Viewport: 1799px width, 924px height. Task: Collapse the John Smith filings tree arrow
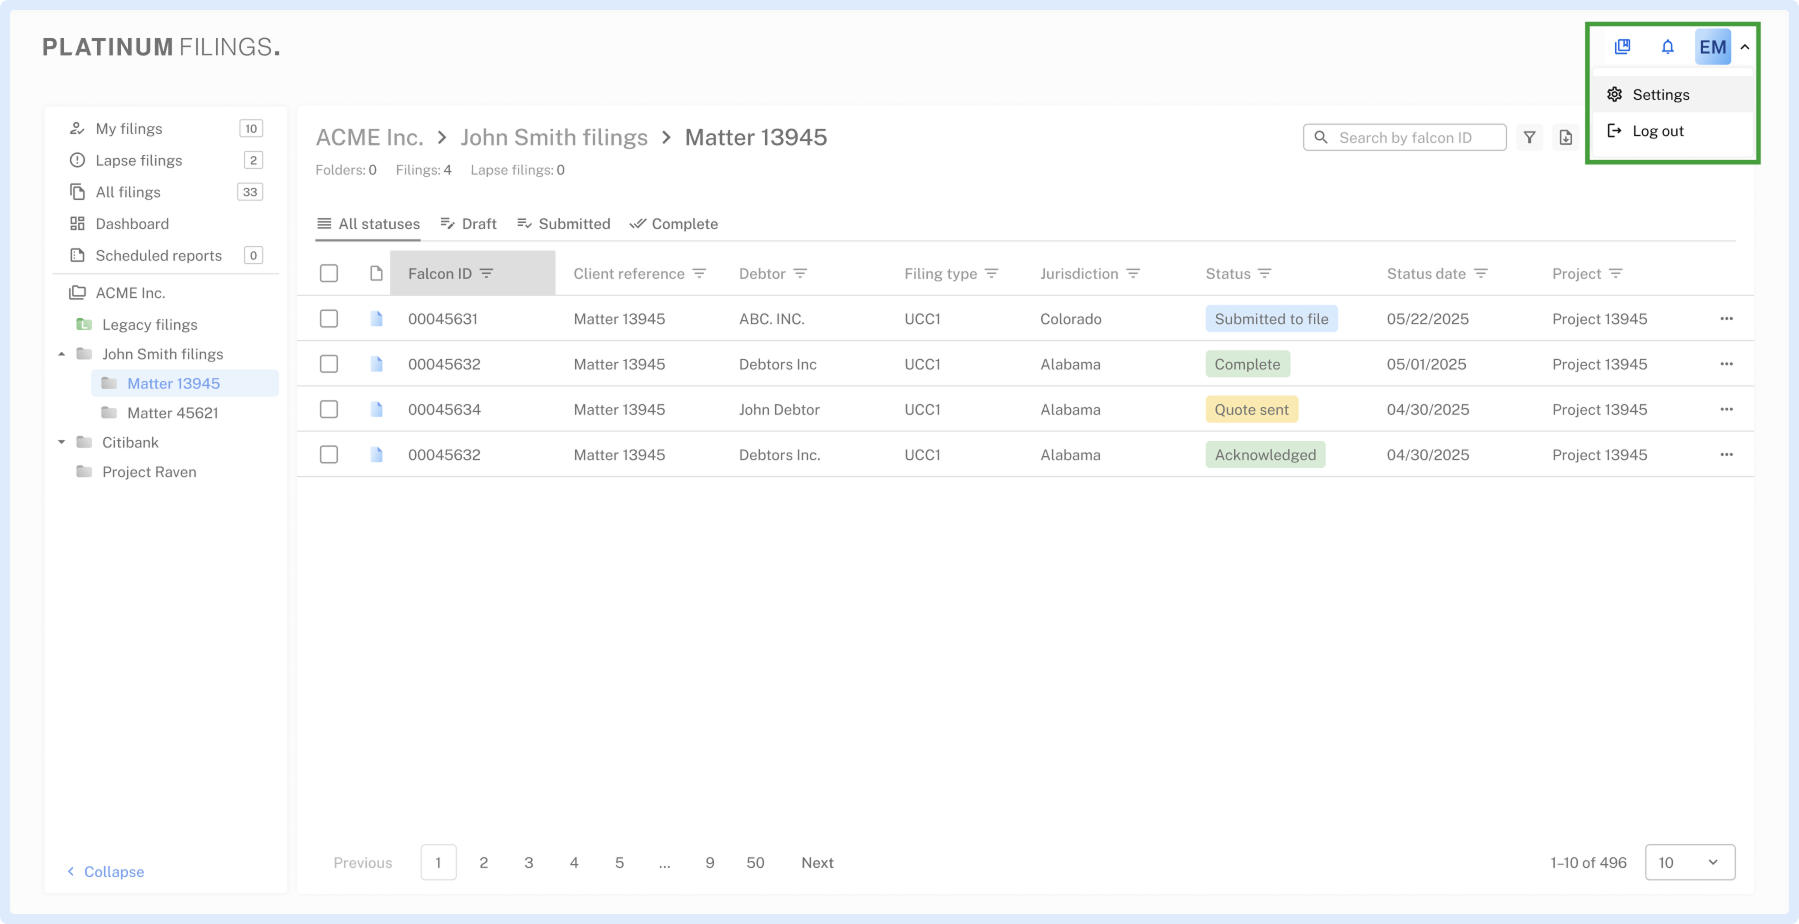click(62, 354)
